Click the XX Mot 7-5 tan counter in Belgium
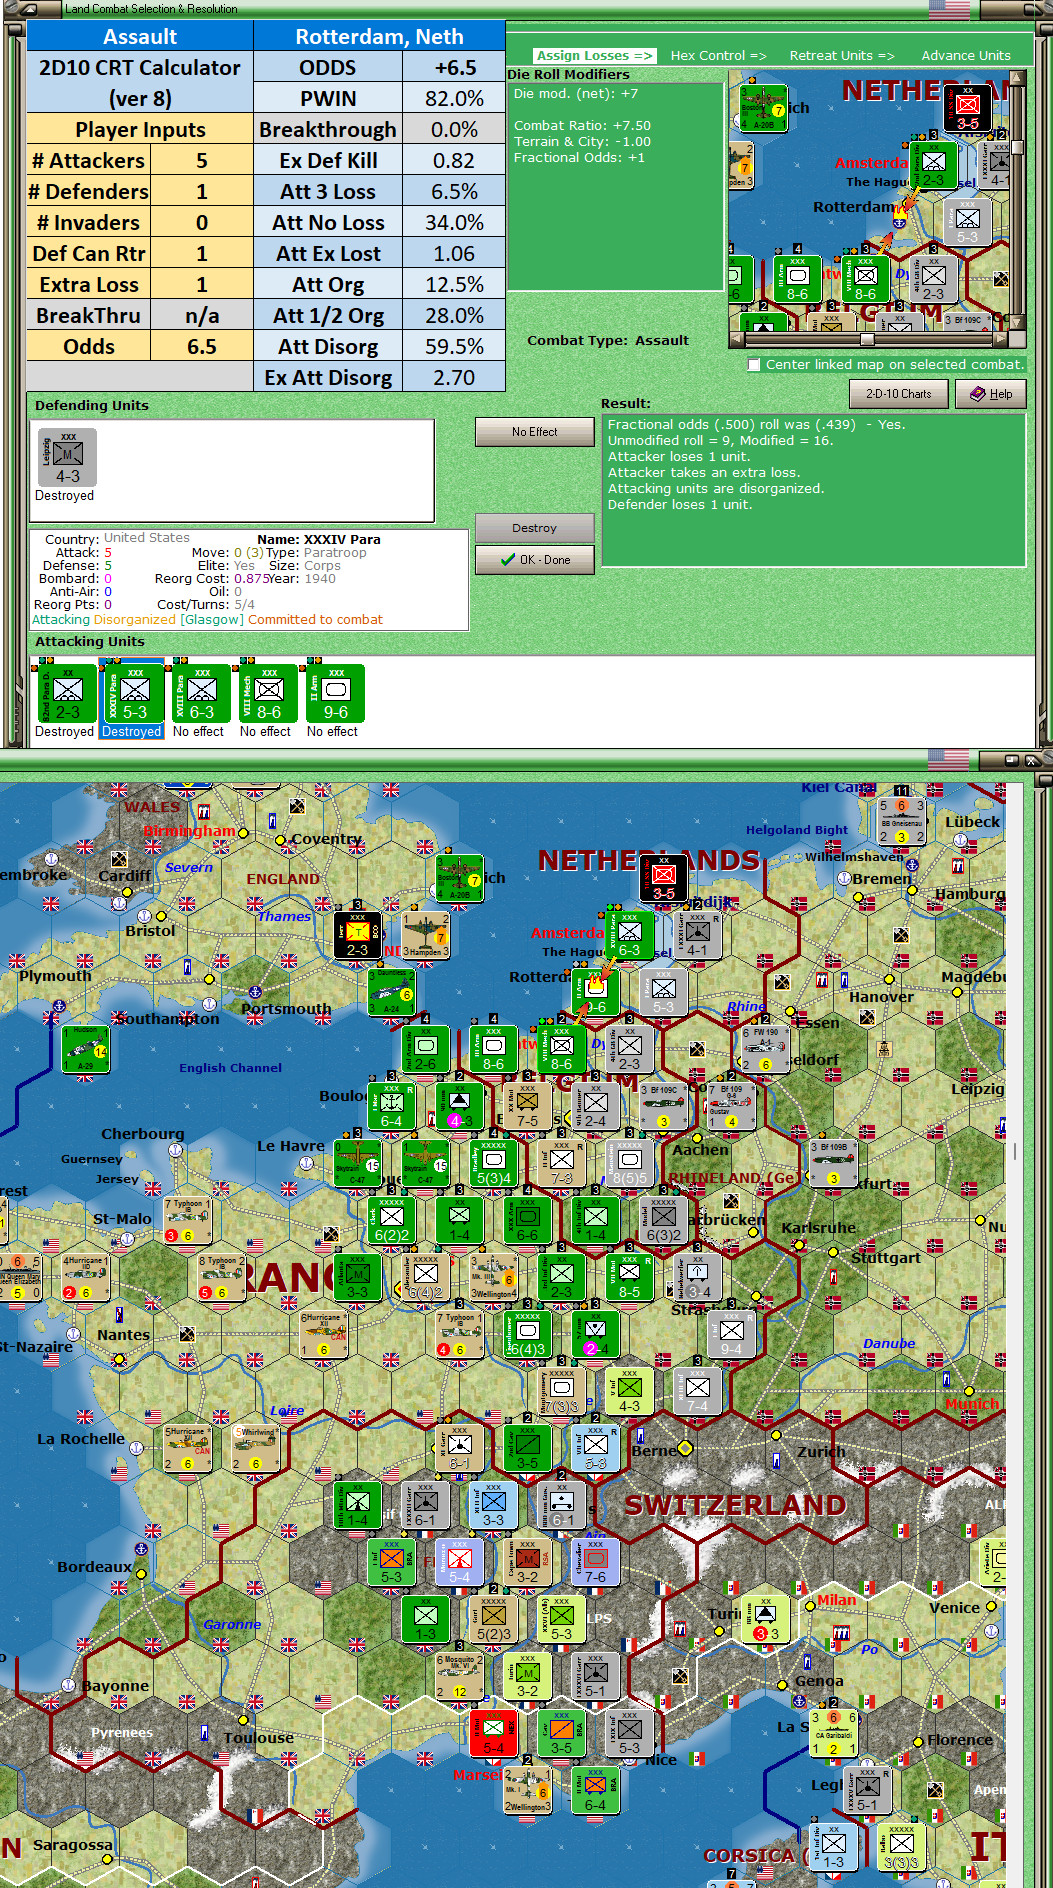Image resolution: width=1053 pixels, height=1888 pixels. point(528,1106)
